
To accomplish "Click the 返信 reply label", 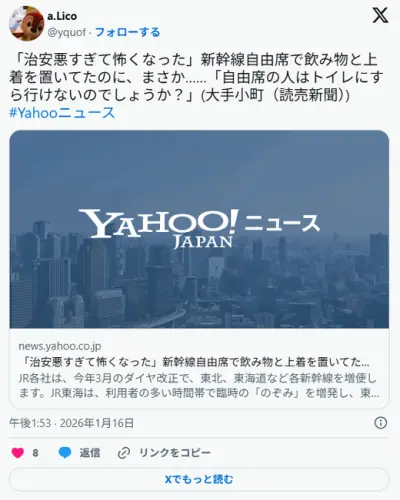I will pos(90,453).
